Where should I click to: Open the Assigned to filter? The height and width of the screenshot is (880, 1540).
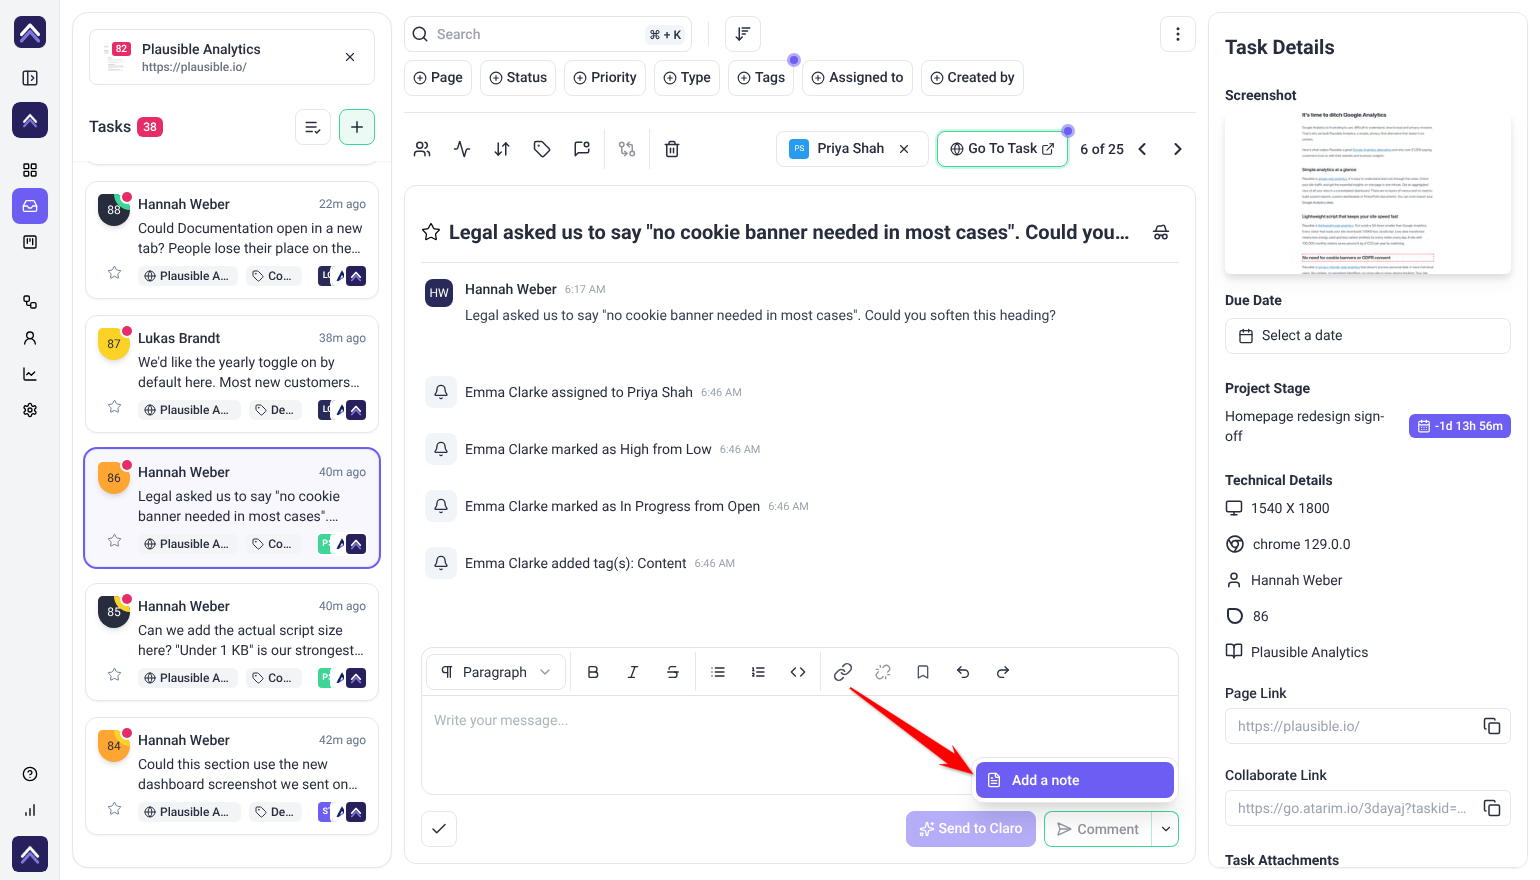click(x=857, y=78)
